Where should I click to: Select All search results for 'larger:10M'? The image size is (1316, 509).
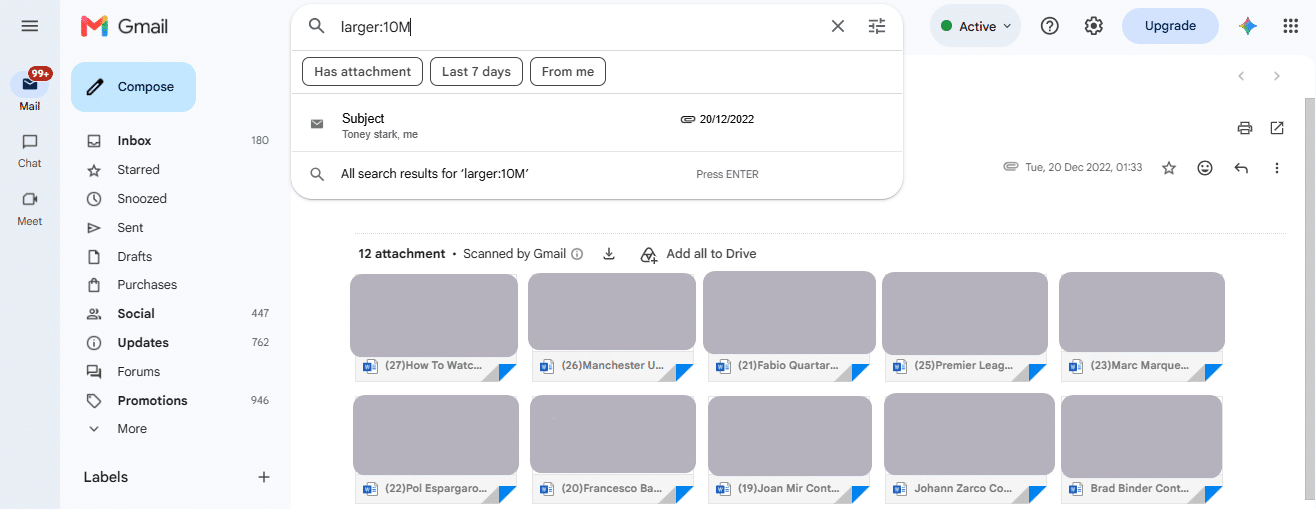pyautogui.click(x=597, y=174)
